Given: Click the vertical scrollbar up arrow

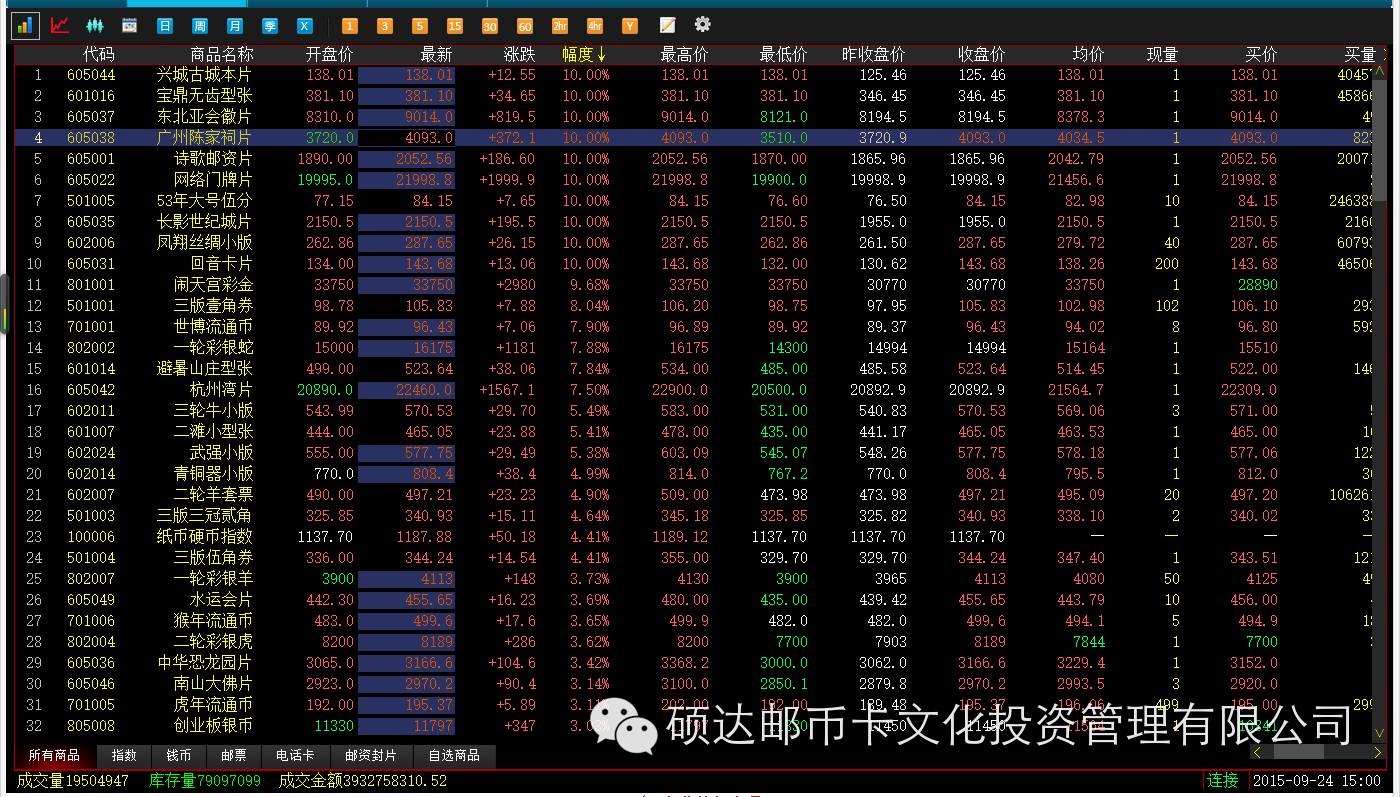Looking at the screenshot, I should (x=1382, y=71).
